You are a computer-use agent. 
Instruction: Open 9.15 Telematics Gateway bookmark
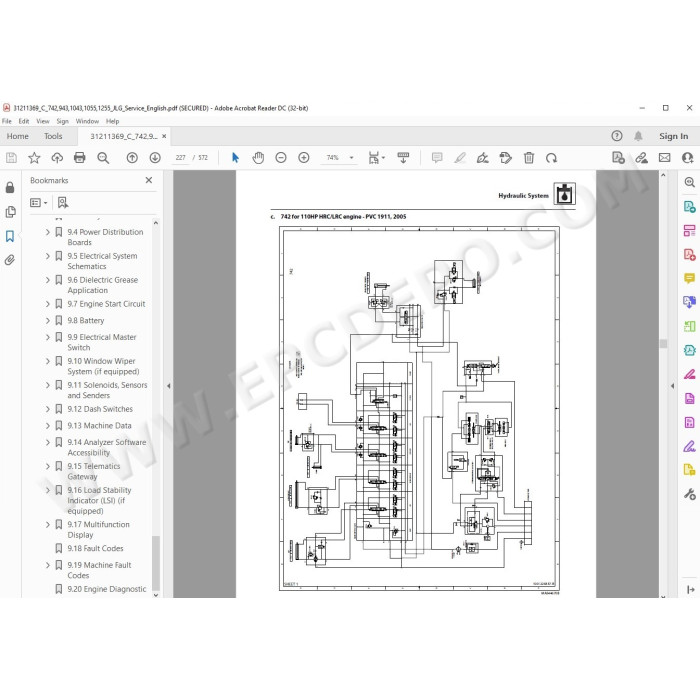94,471
